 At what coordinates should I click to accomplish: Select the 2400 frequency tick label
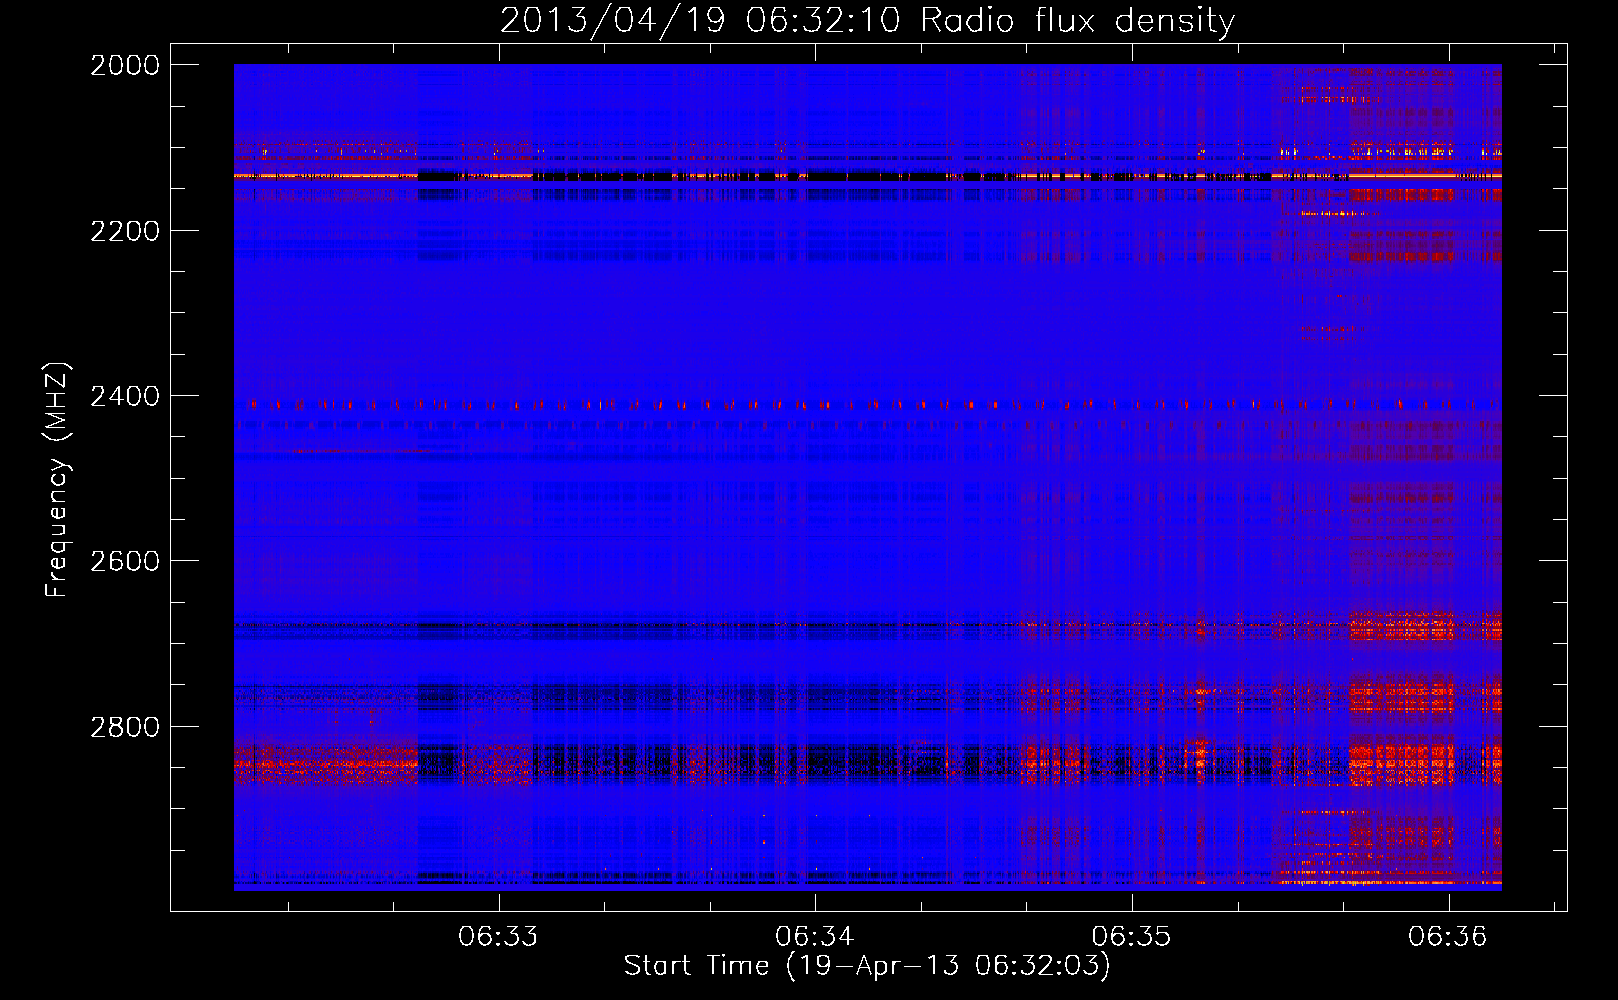(125, 396)
